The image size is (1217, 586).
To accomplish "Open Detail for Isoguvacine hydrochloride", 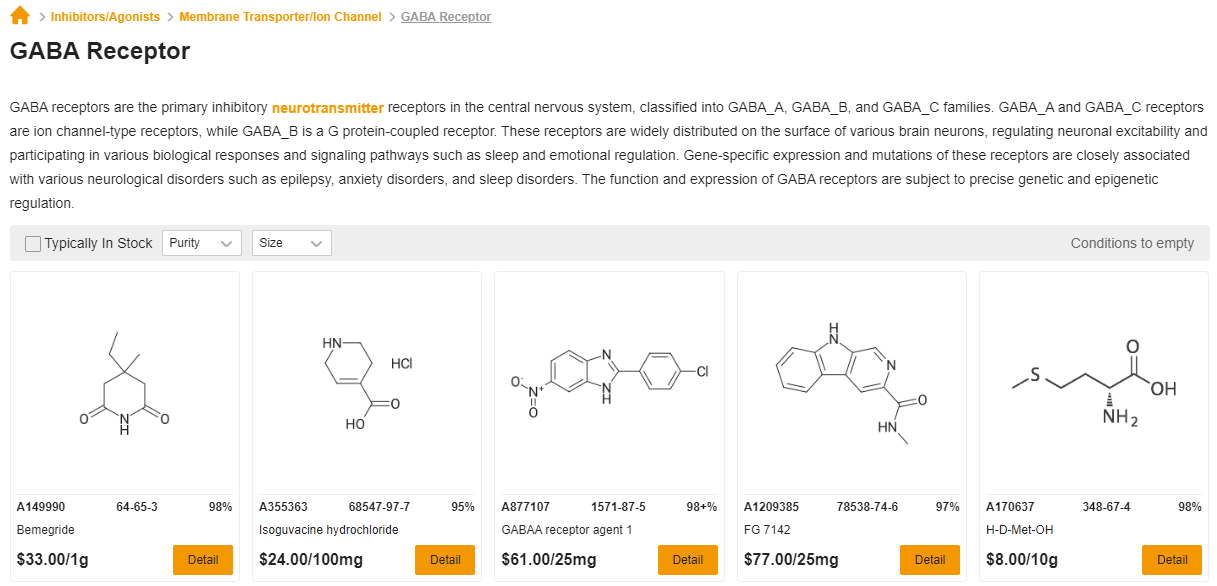I will (445, 560).
